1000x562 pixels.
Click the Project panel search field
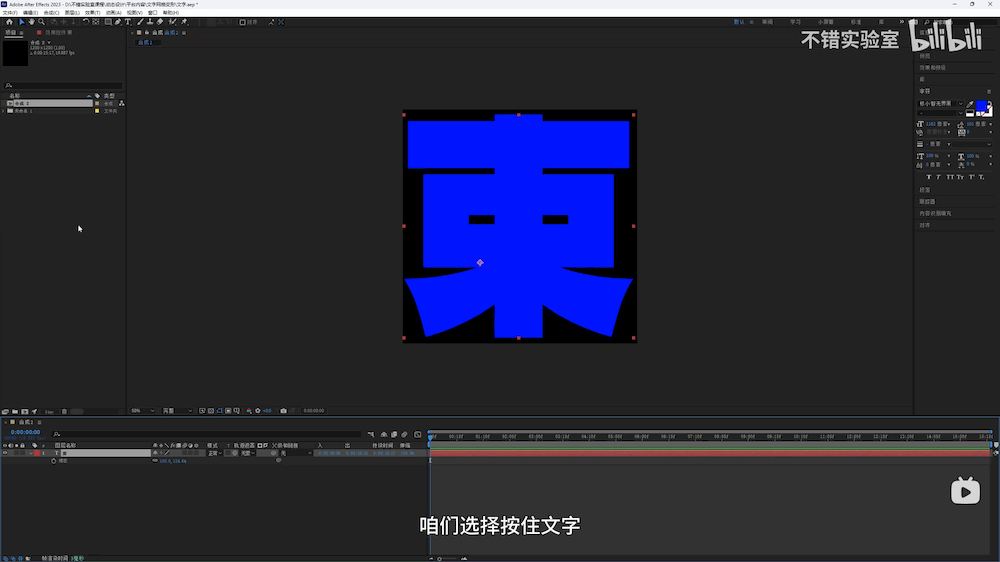(62, 85)
